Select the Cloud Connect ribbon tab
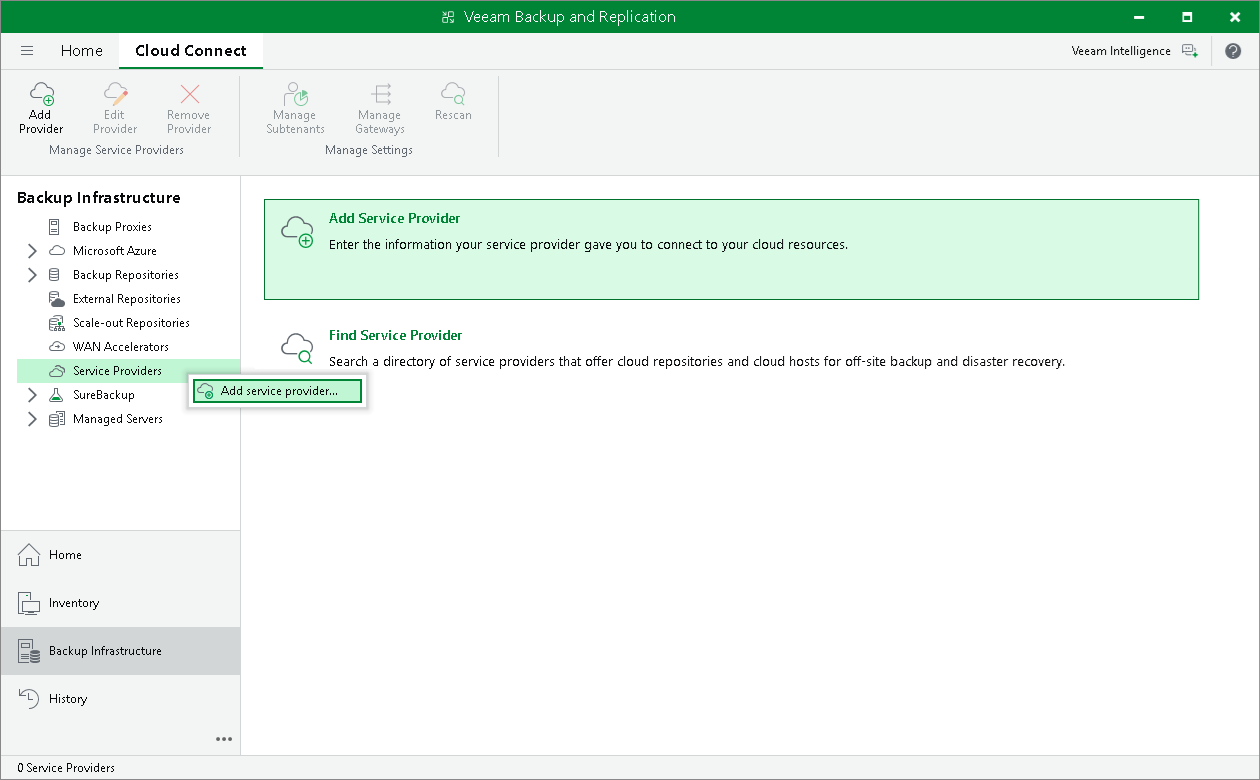This screenshot has height=780, width=1260. pos(191,51)
